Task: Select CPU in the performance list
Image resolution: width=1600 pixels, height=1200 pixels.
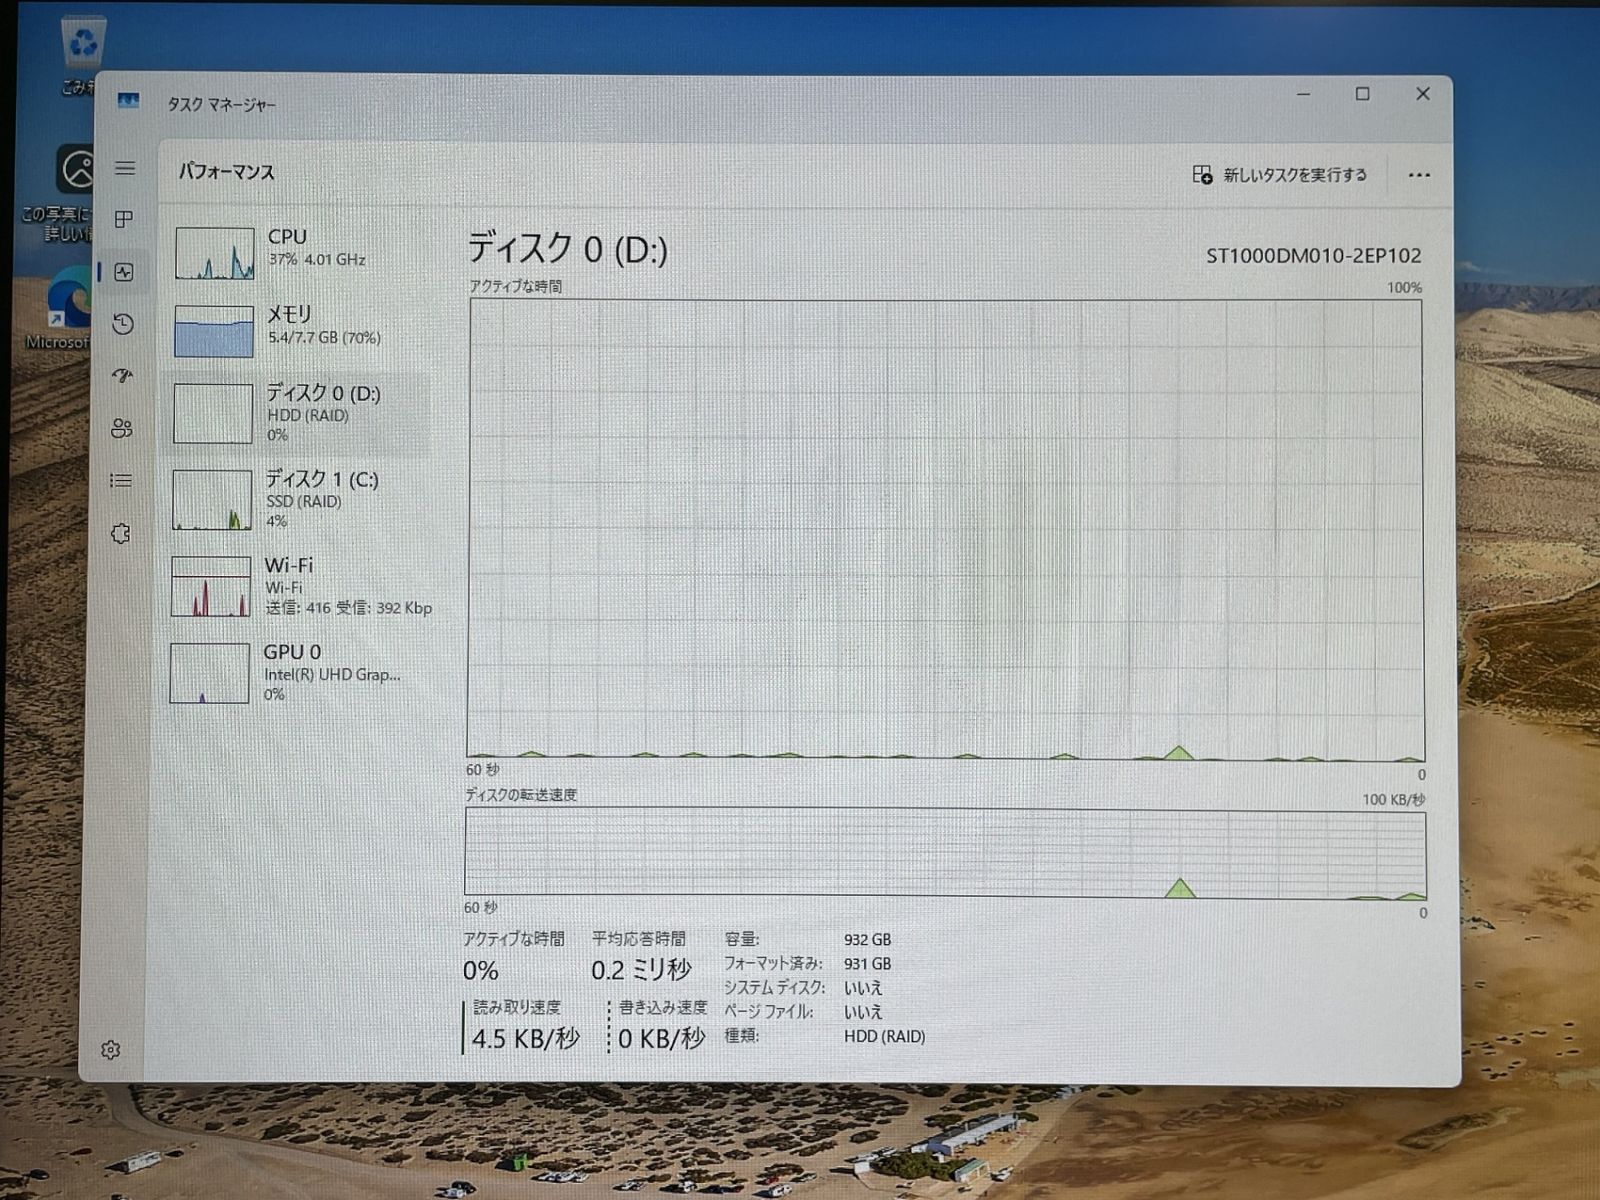Action: [x=300, y=250]
